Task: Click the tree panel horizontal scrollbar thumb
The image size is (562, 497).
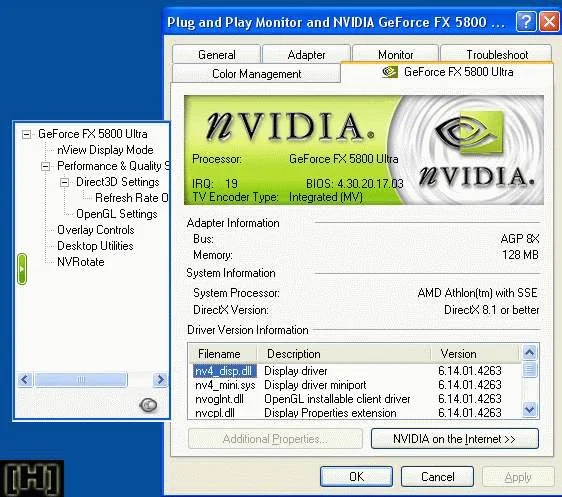Action: (x=81, y=379)
